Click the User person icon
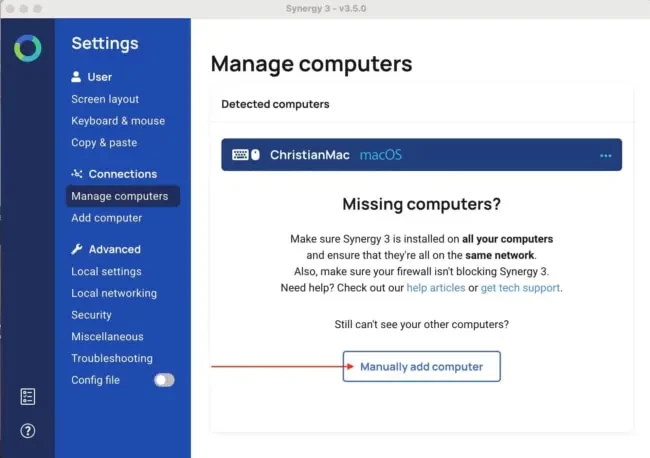Viewport: 650px width, 458px height. coord(76,77)
